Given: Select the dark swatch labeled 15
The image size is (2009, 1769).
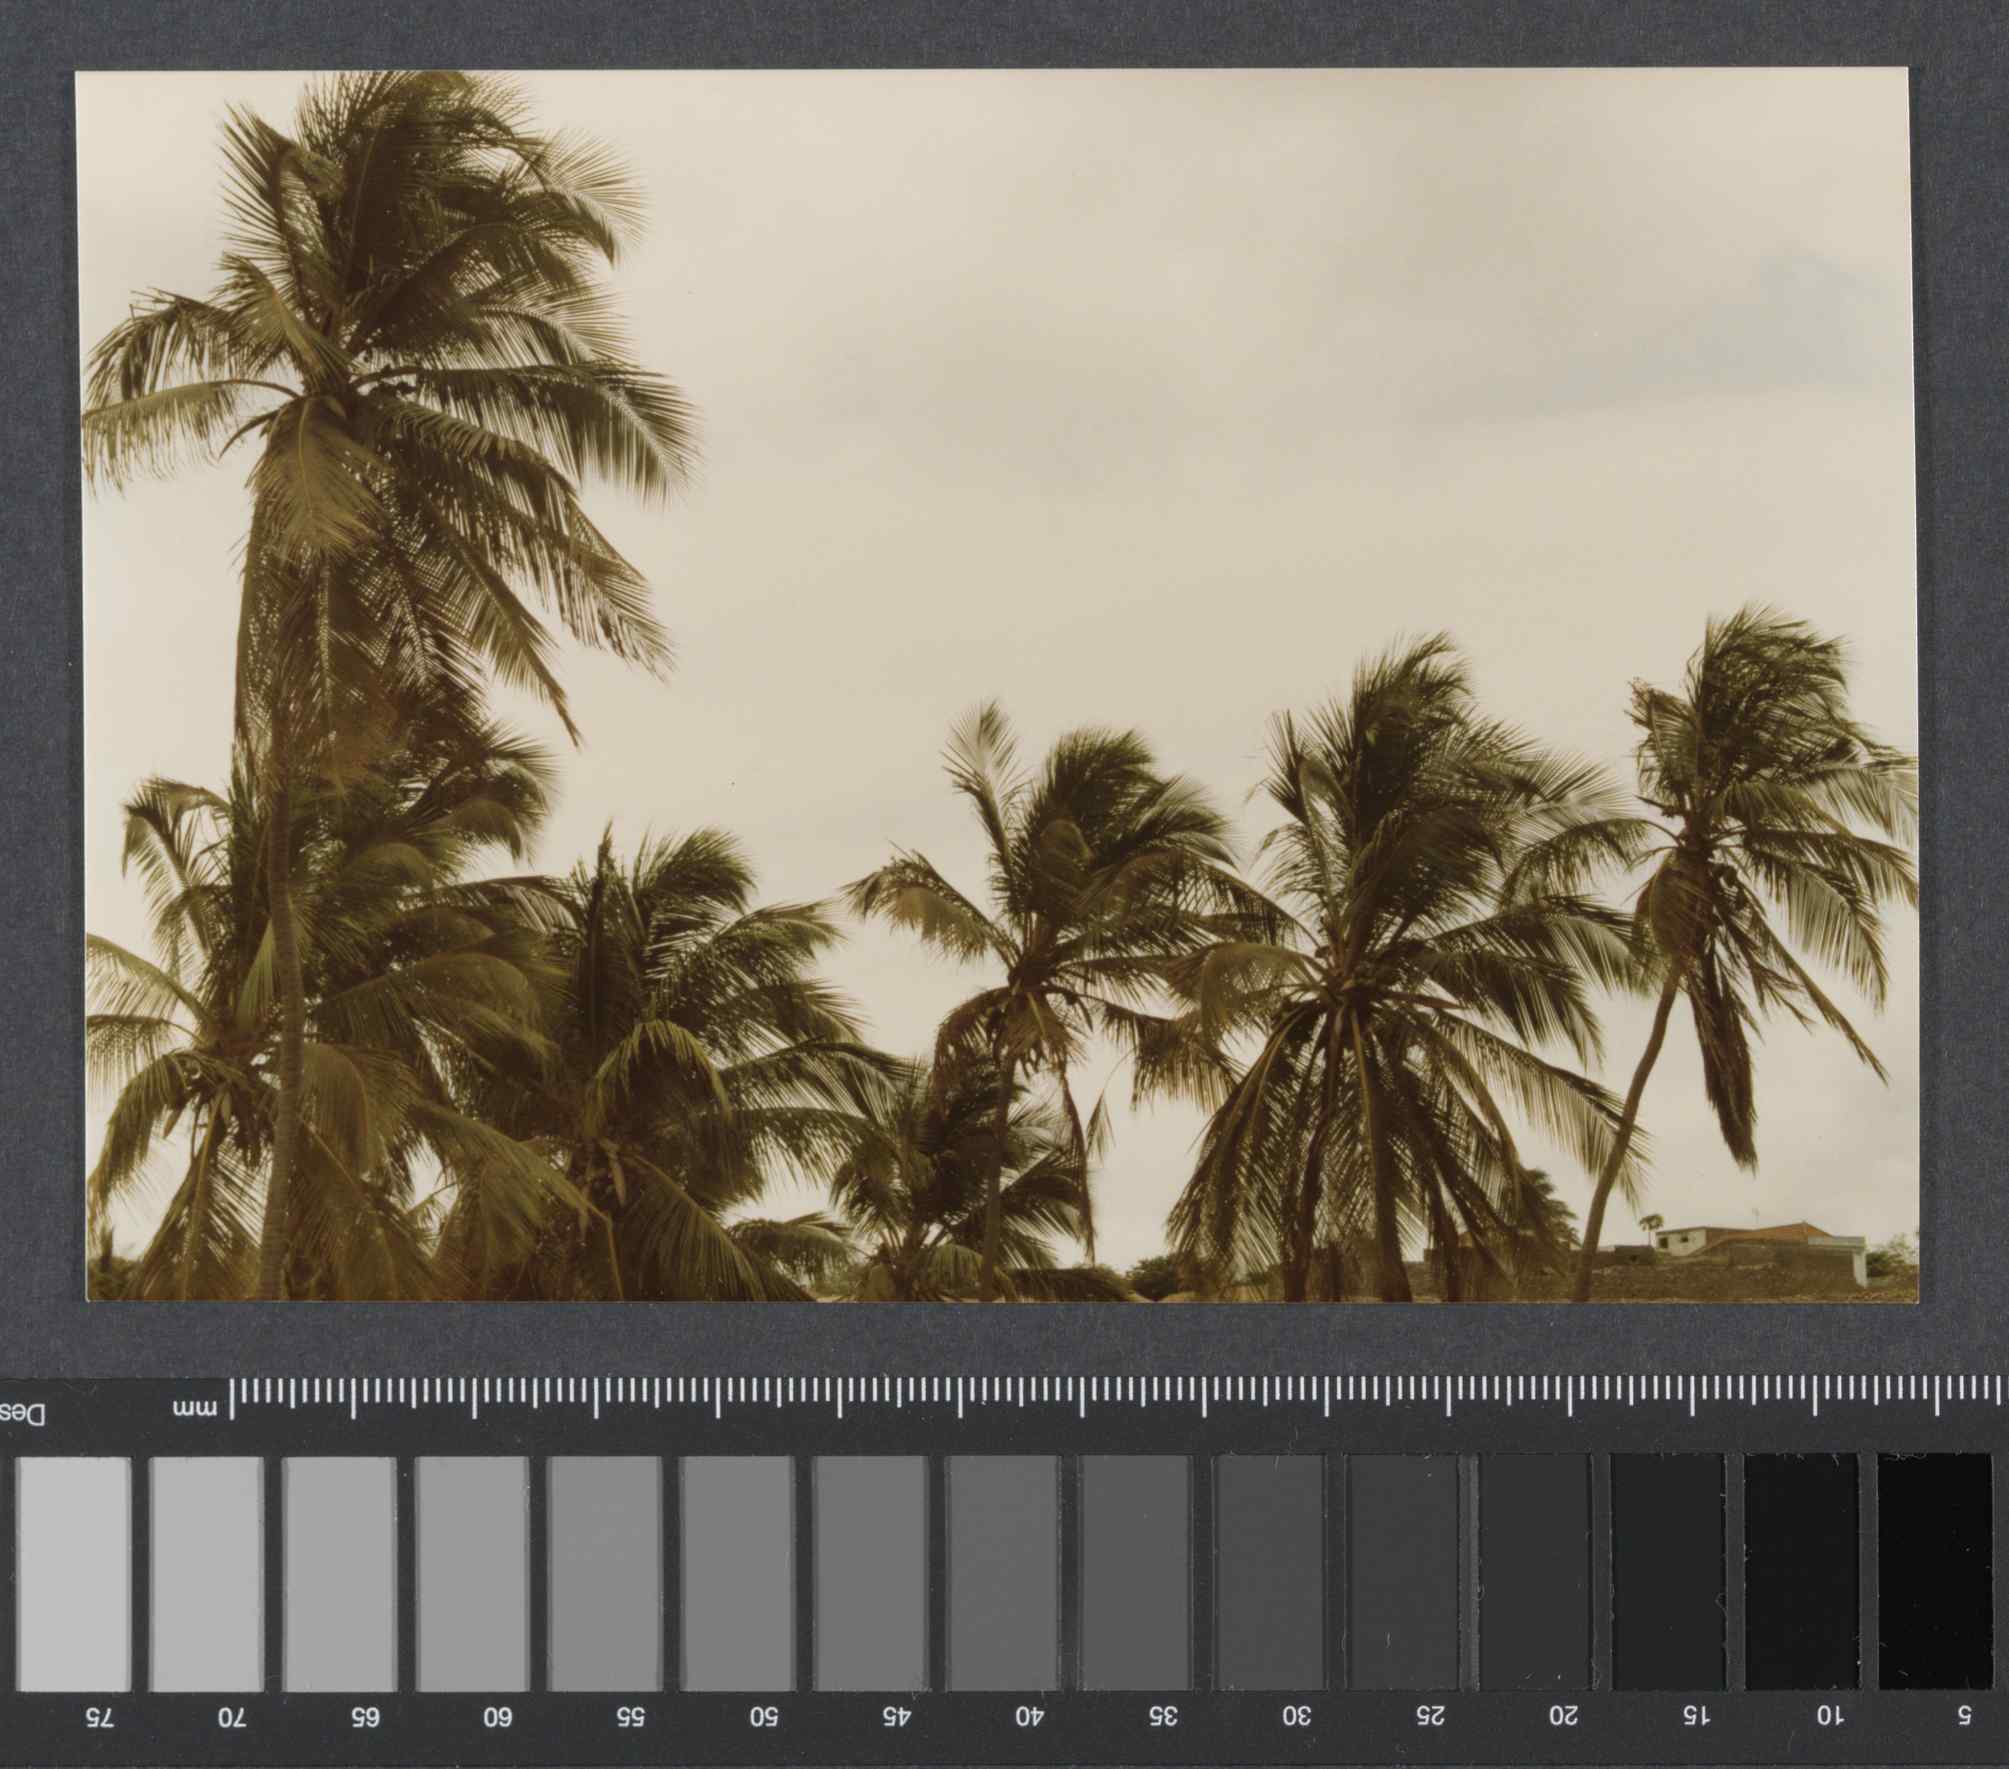Looking at the screenshot, I should [x=1668, y=1574].
